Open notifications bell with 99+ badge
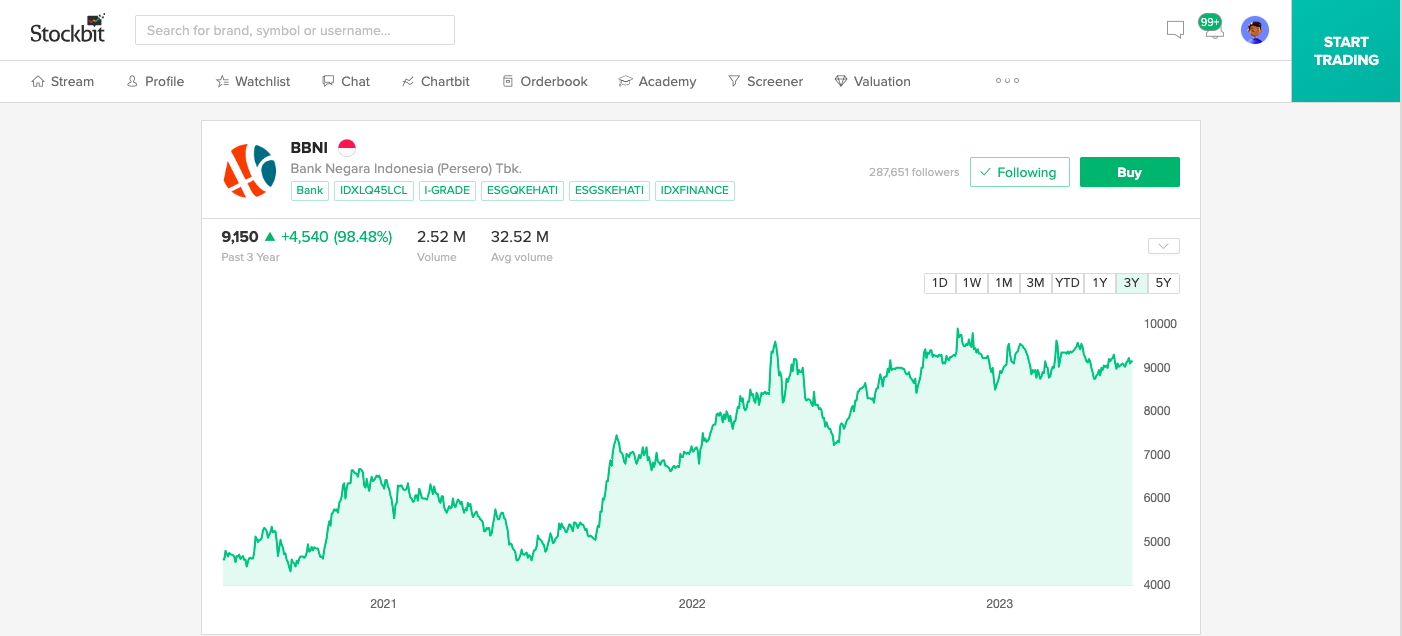The width and height of the screenshot is (1402, 636). [1213, 28]
